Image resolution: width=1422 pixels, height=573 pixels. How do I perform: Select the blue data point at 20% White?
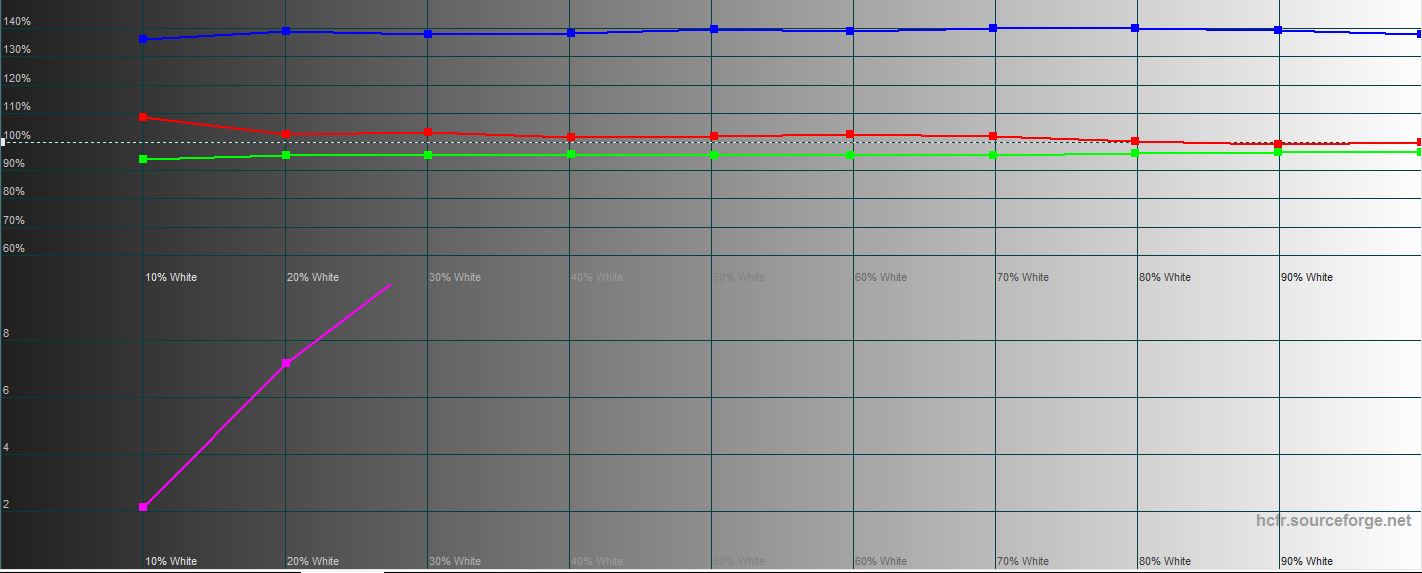[x=286, y=31]
